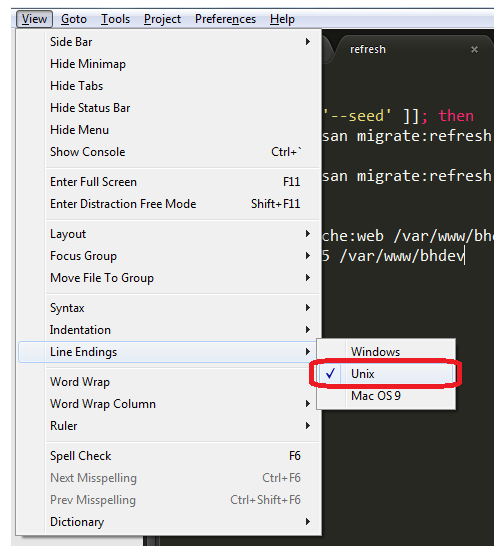Choose Windows line endings
This screenshot has width=504, height=557.
pos(386,352)
